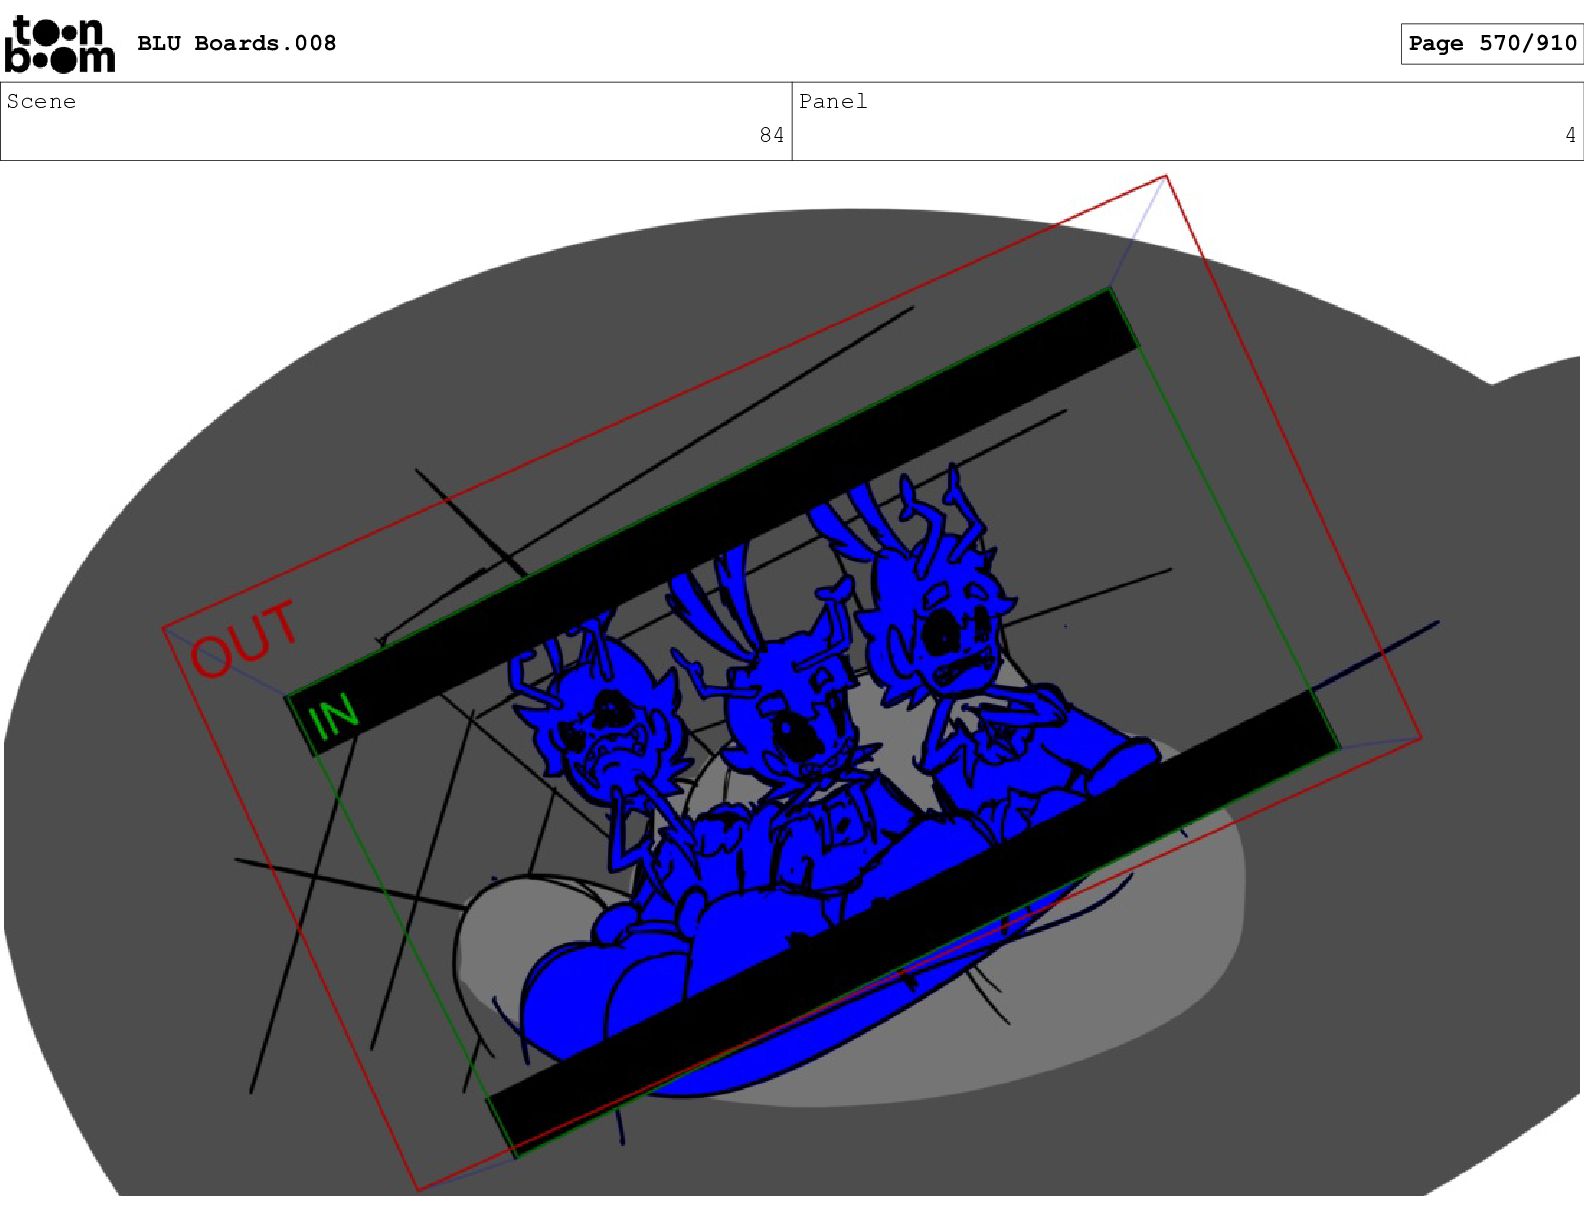Screen dimensions: 1584x1224
Task: Click the green 'IN' camera frame label
Action: 333,718
